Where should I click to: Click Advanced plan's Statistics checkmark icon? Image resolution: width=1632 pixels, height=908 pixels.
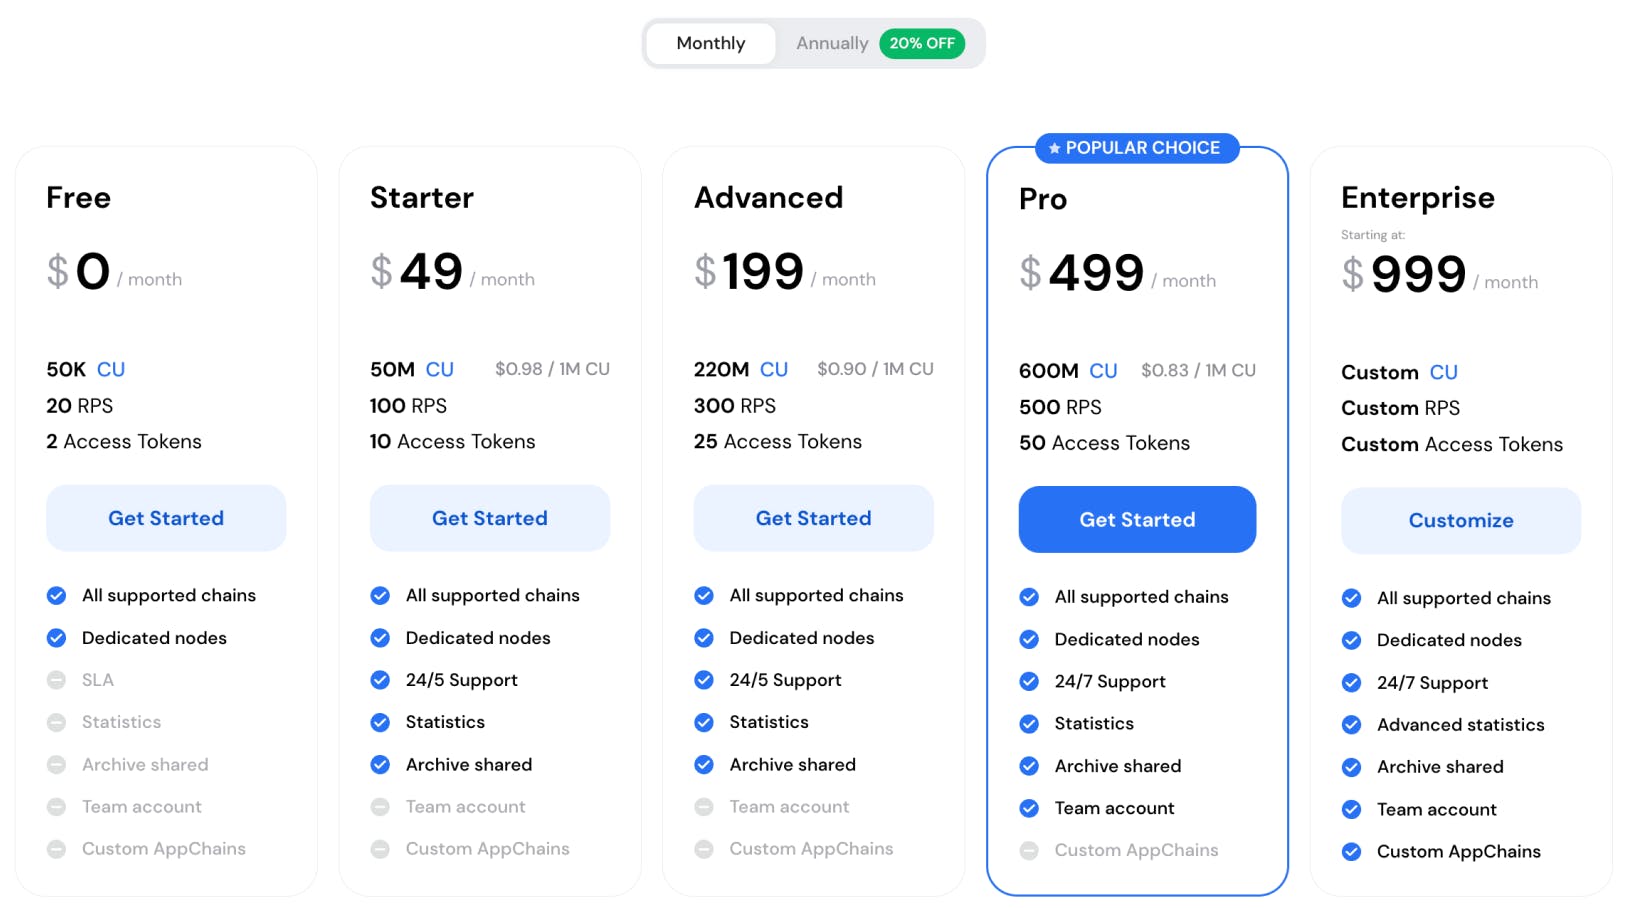[704, 722]
